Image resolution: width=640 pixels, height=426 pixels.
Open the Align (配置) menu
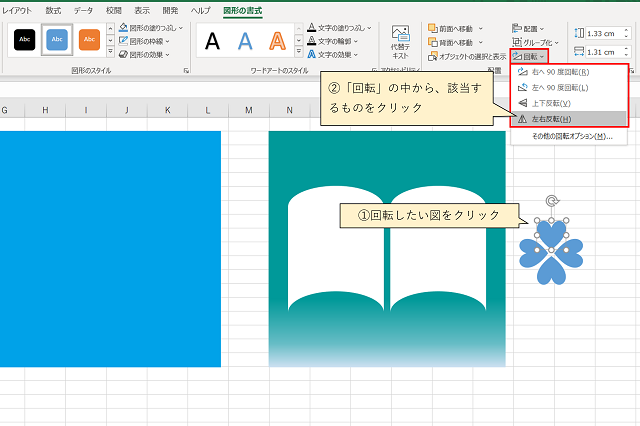pos(528,29)
